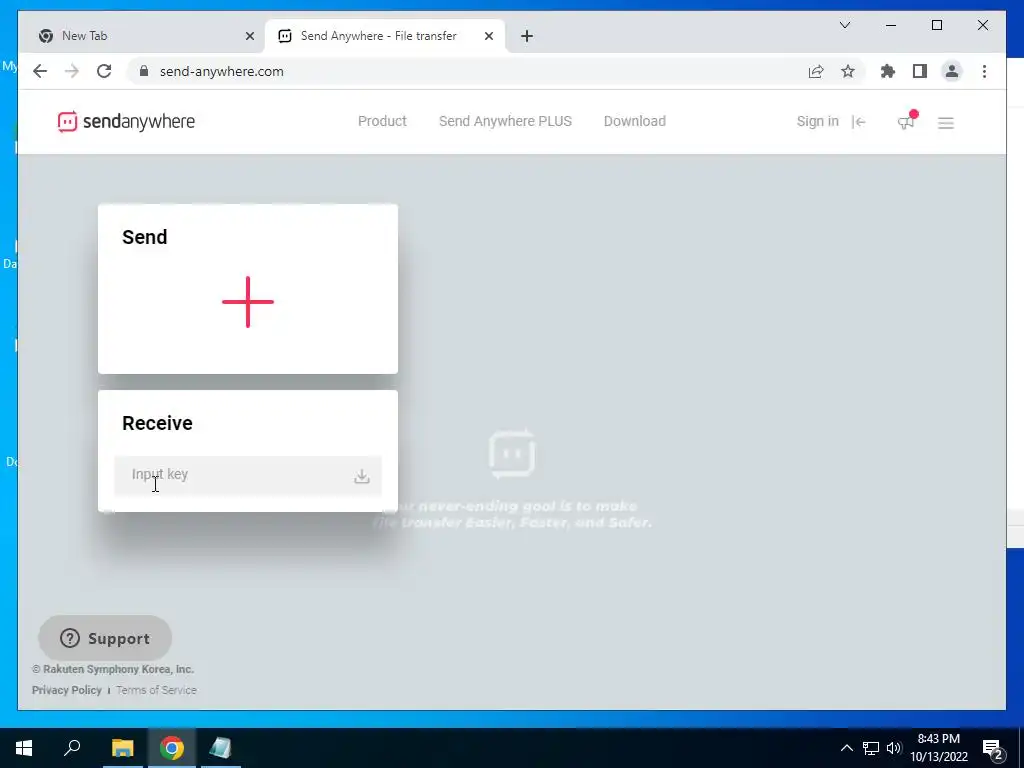This screenshot has height=768, width=1024.
Task: Open the hamburger menu on Send Anywhere
Action: [x=946, y=123]
